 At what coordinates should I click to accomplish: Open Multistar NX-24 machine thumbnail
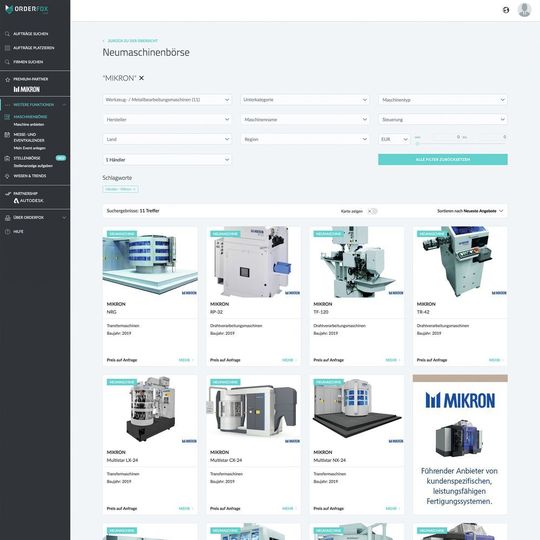357,410
